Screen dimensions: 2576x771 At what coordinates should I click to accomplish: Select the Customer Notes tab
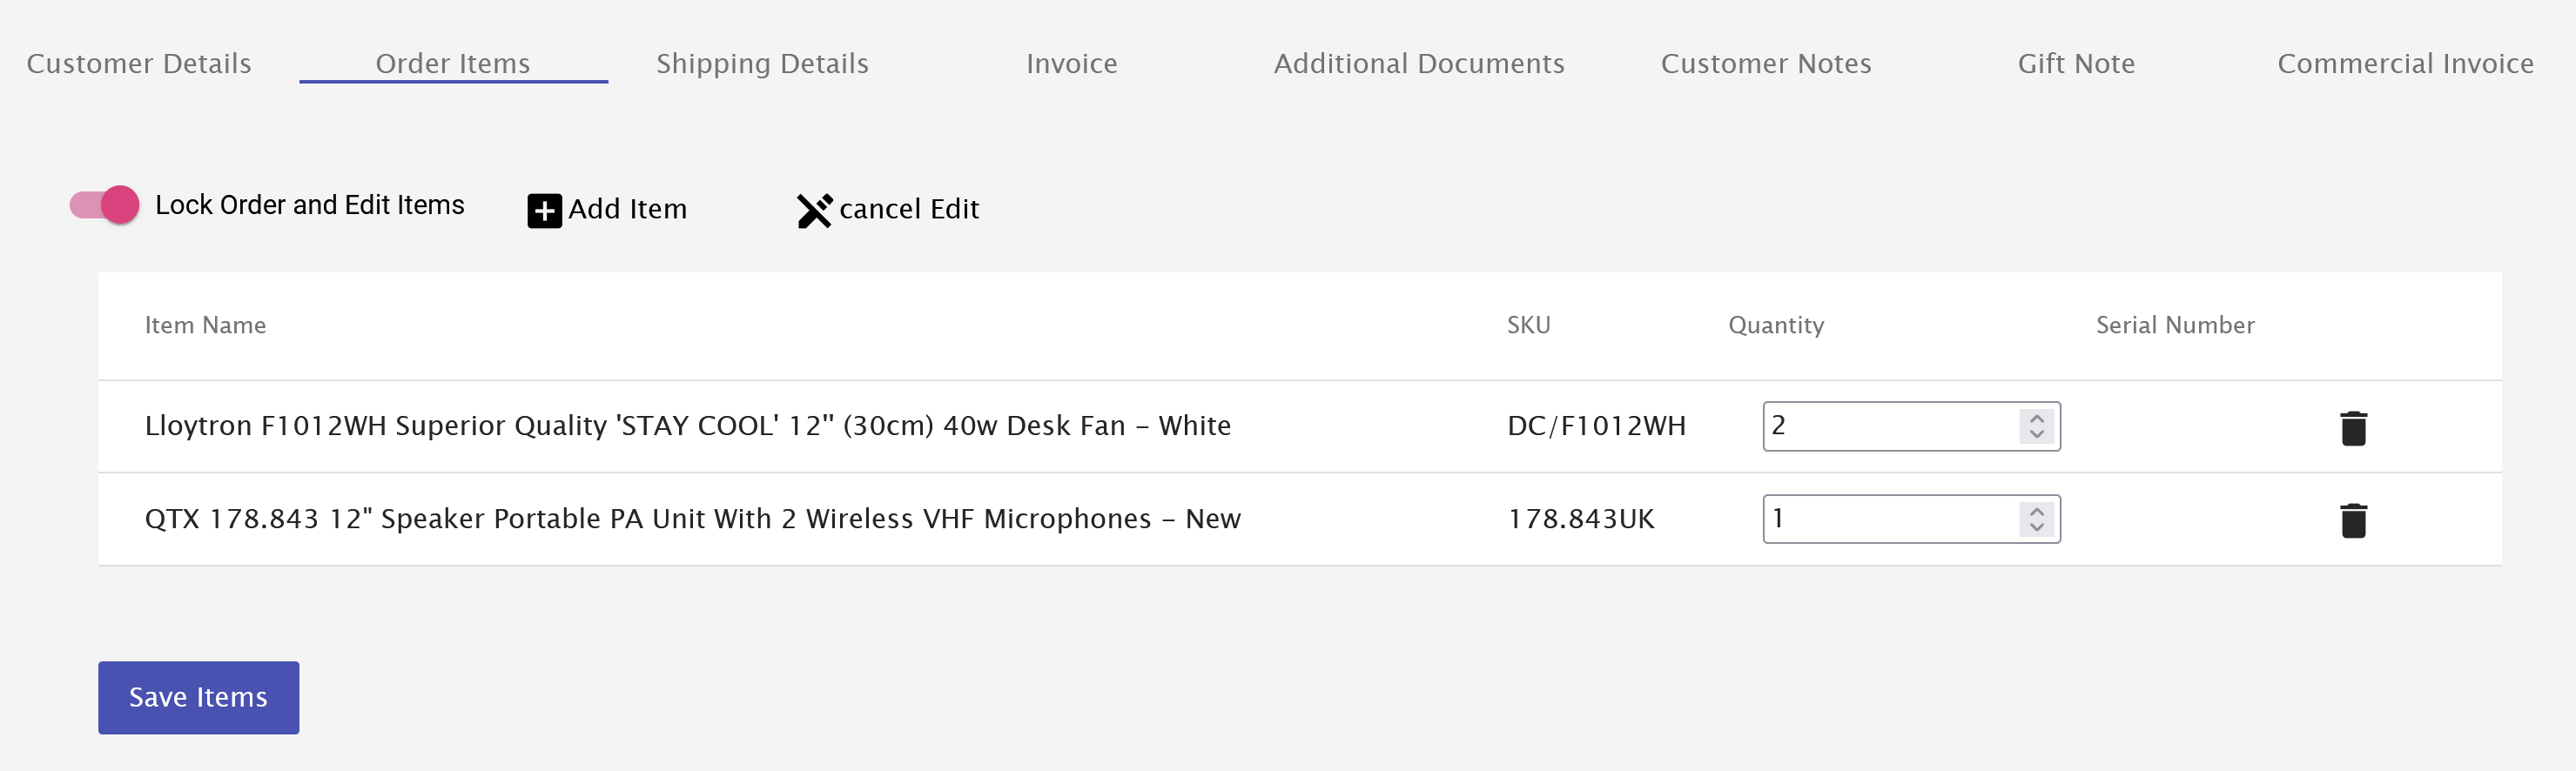click(x=1765, y=64)
